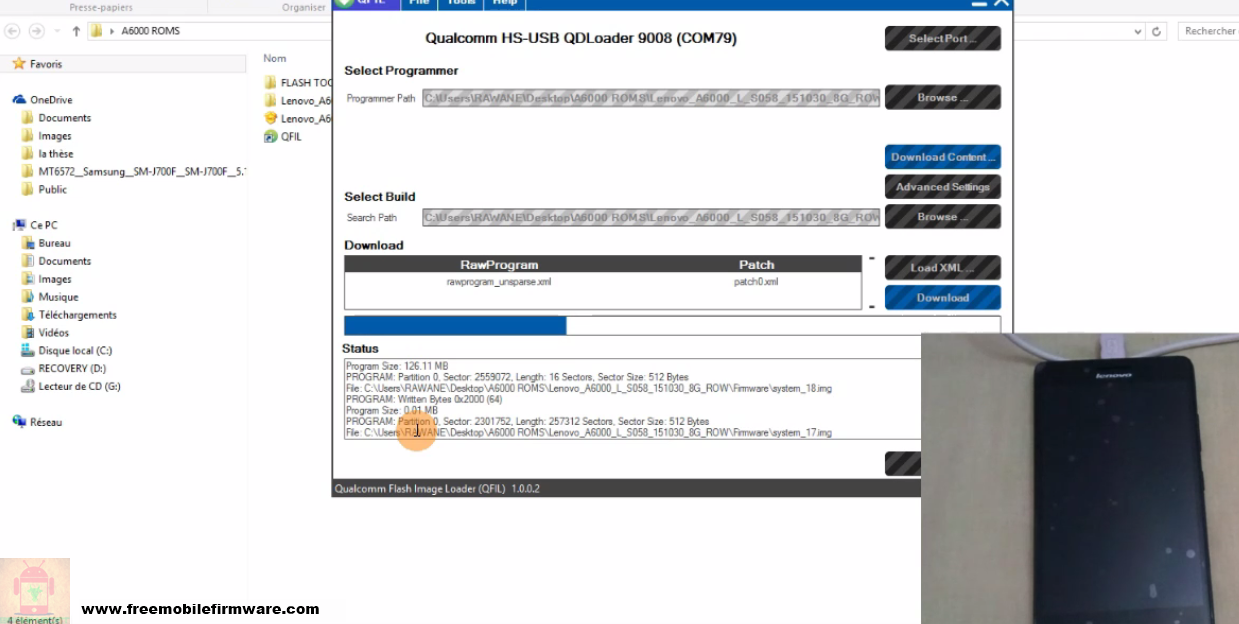Select the Favoris star icon in the sidebar
This screenshot has width=1239, height=624.
[x=18, y=63]
